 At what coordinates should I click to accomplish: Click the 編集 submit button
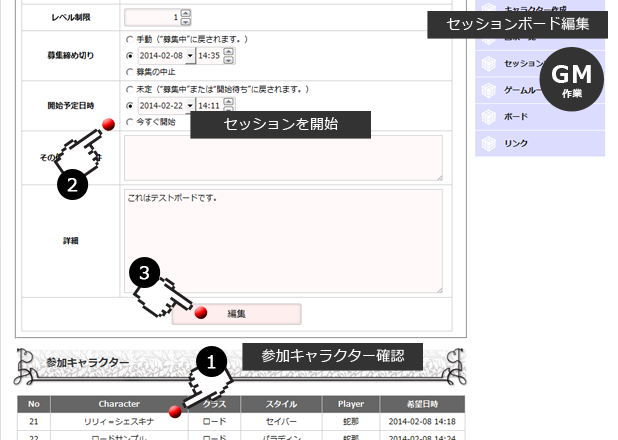pos(236,314)
